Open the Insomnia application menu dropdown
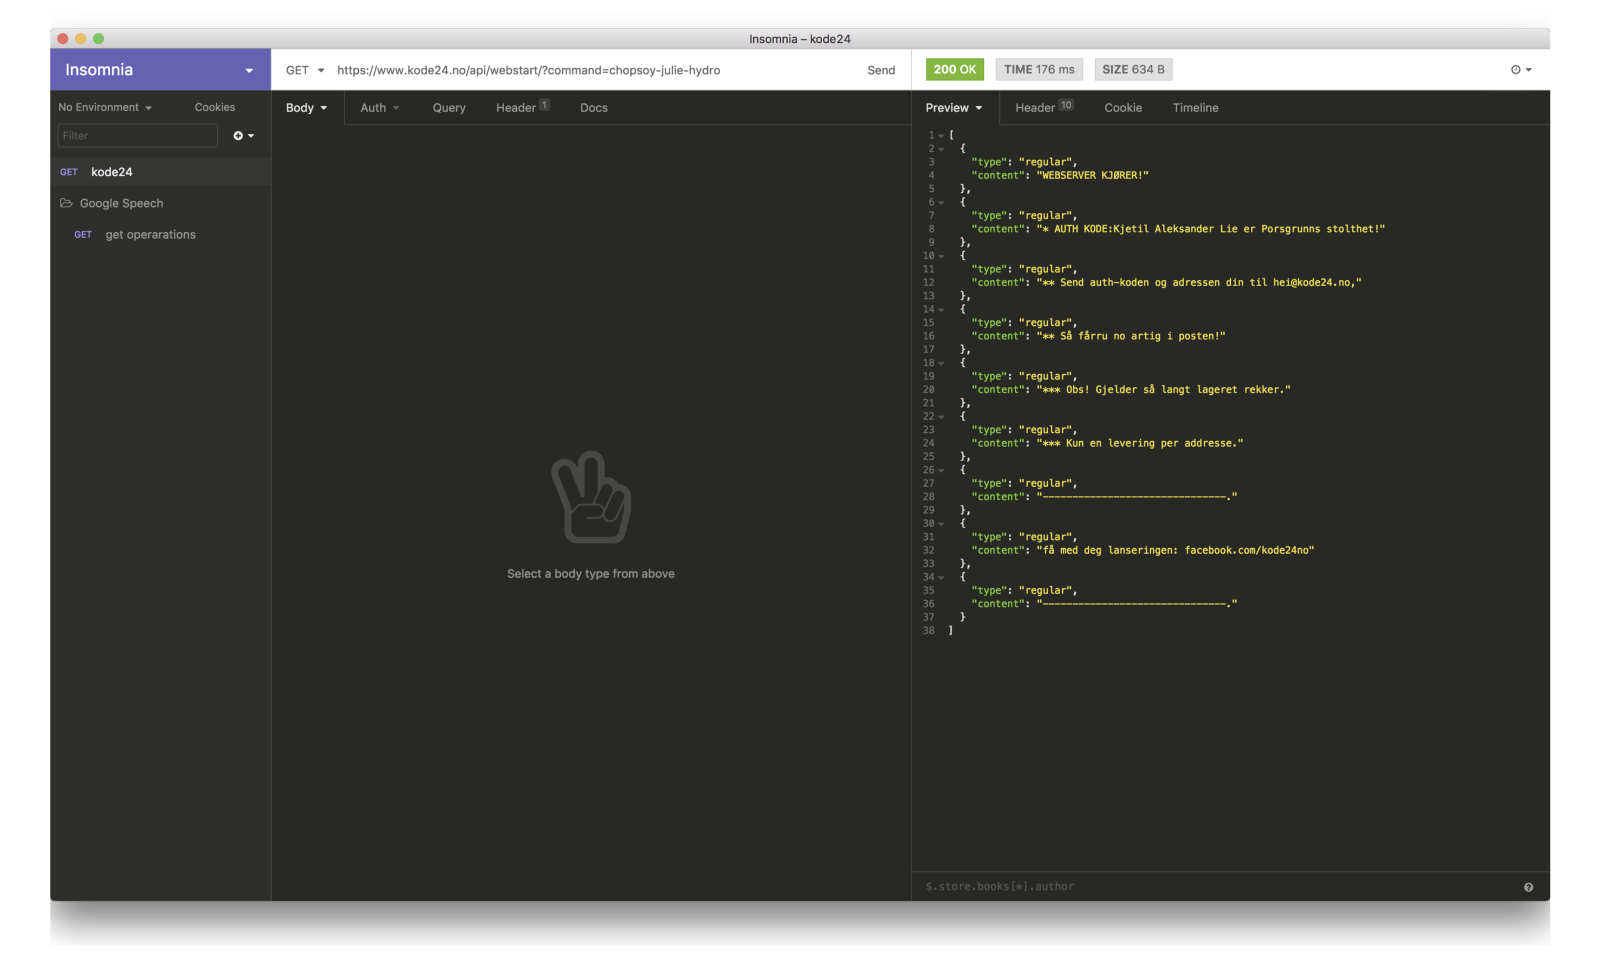1600x972 pixels. coord(160,70)
